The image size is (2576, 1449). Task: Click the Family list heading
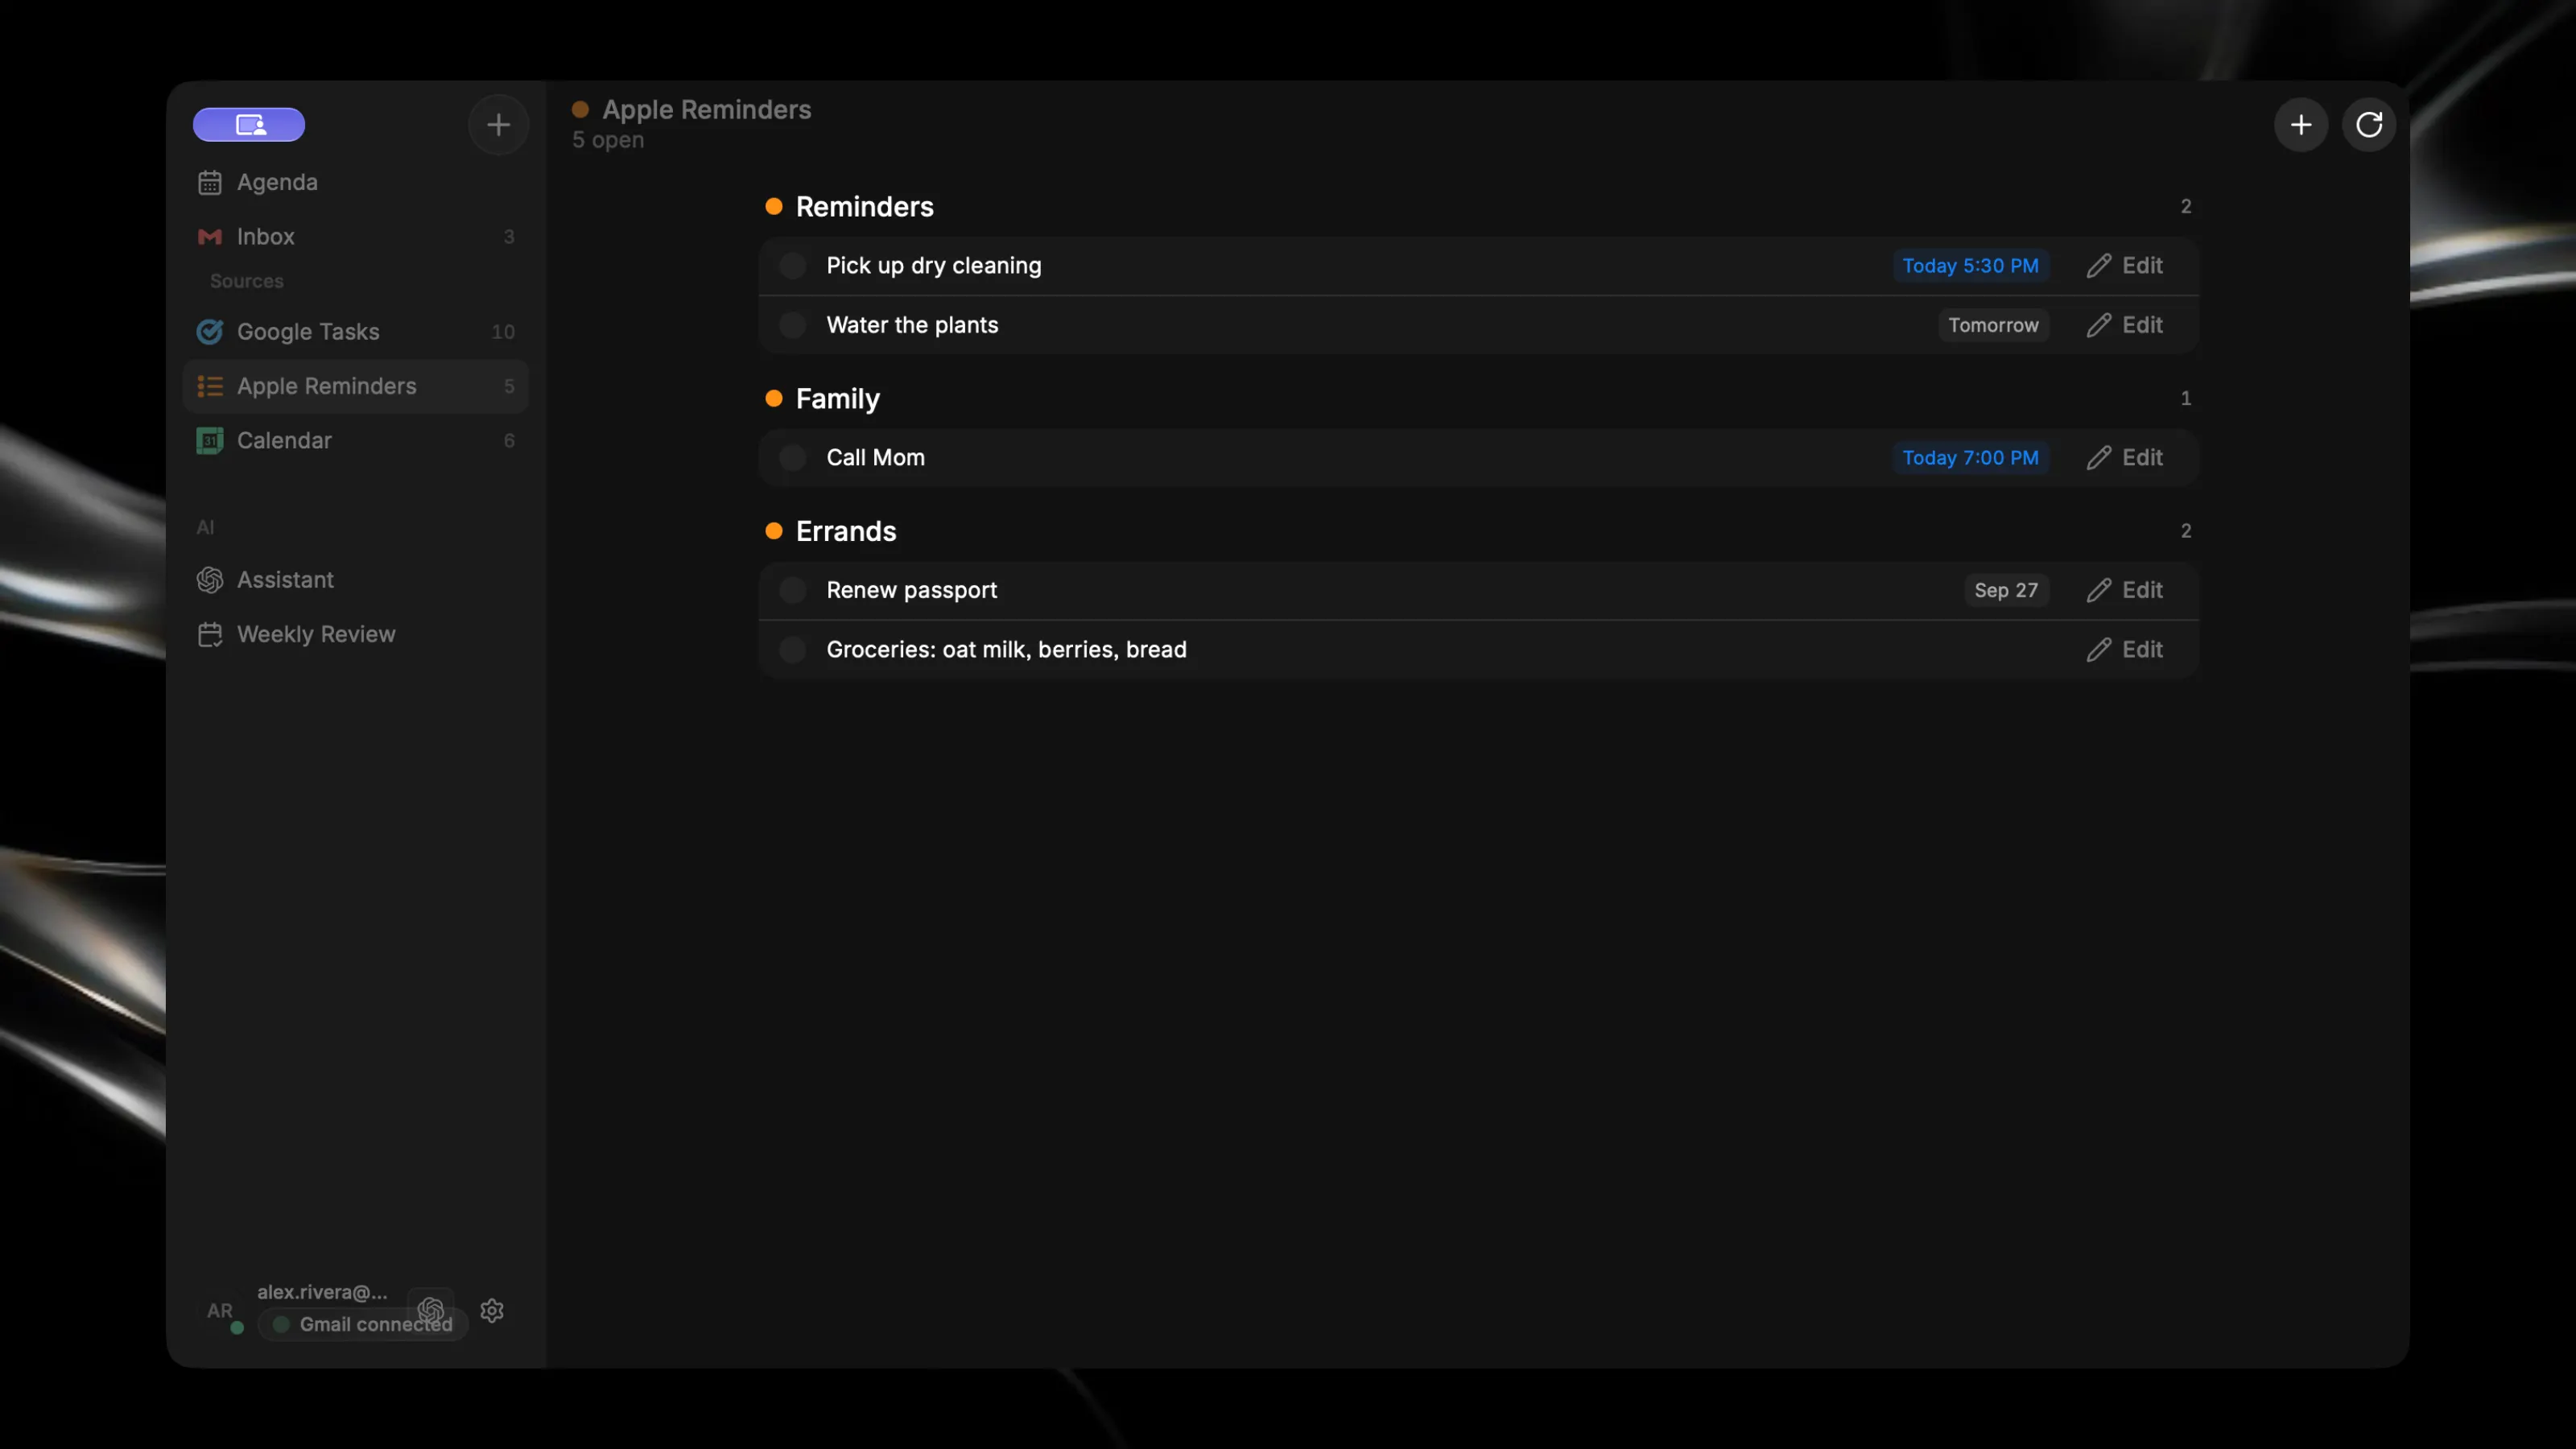click(x=838, y=398)
